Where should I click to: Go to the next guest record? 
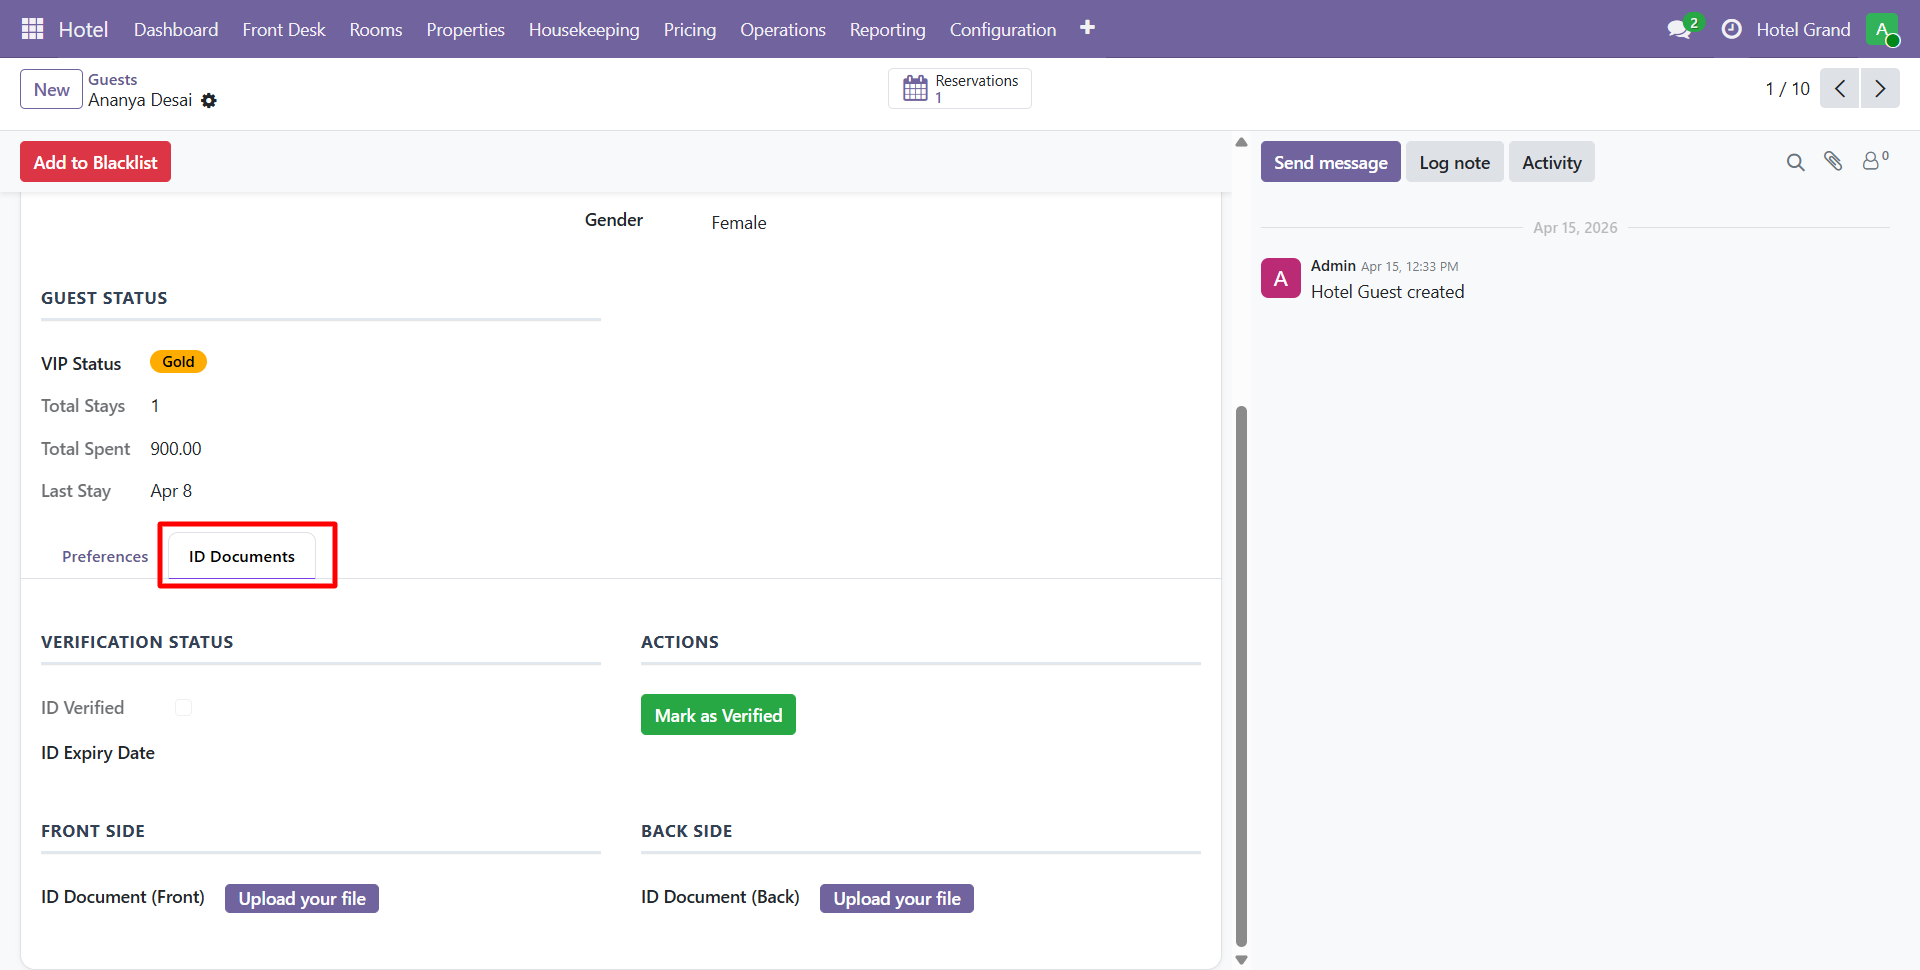coord(1880,88)
